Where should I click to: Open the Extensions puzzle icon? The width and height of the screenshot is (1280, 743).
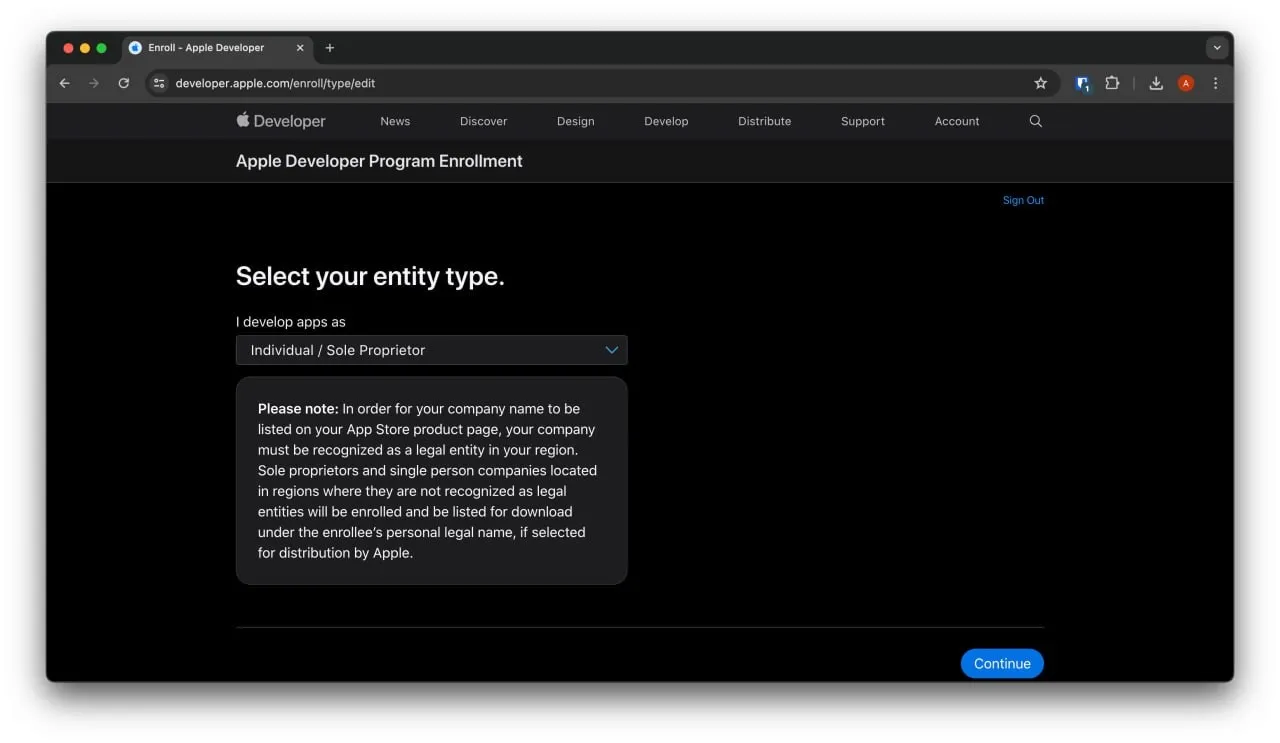pyautogui.click(x=1112, y=83)
